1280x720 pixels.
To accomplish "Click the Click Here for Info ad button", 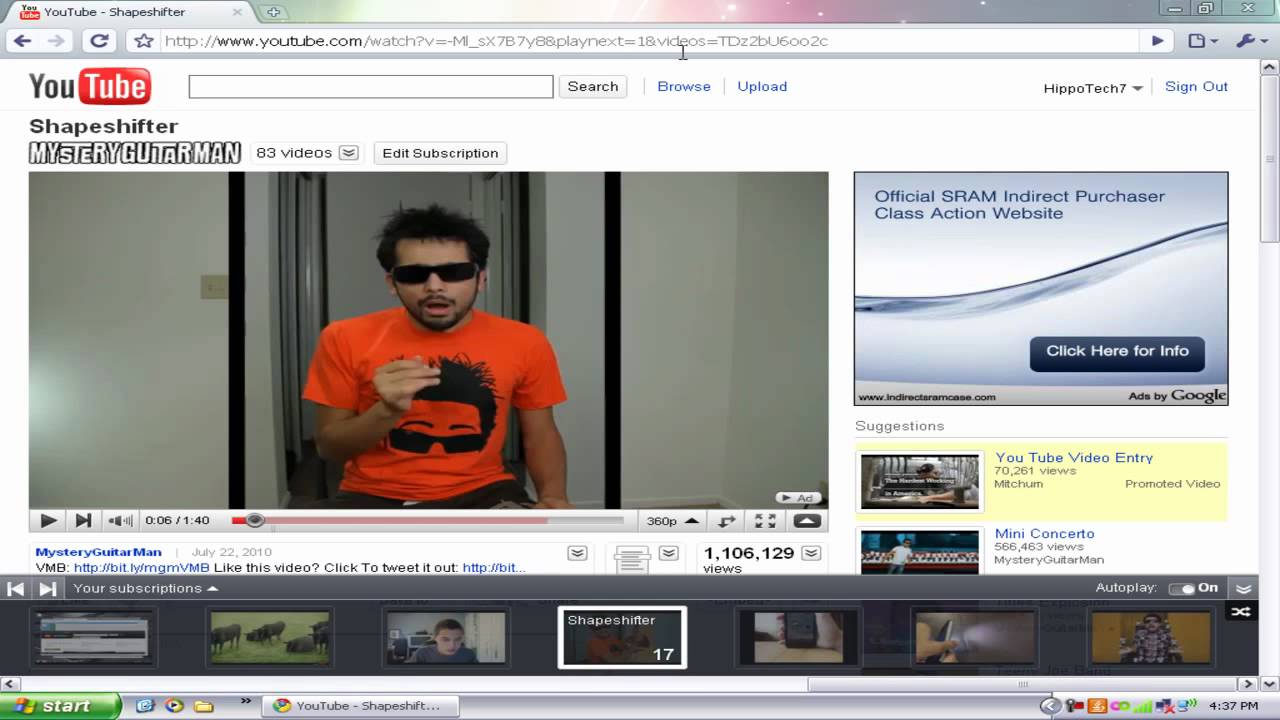I will click(x=1117, y=352).
